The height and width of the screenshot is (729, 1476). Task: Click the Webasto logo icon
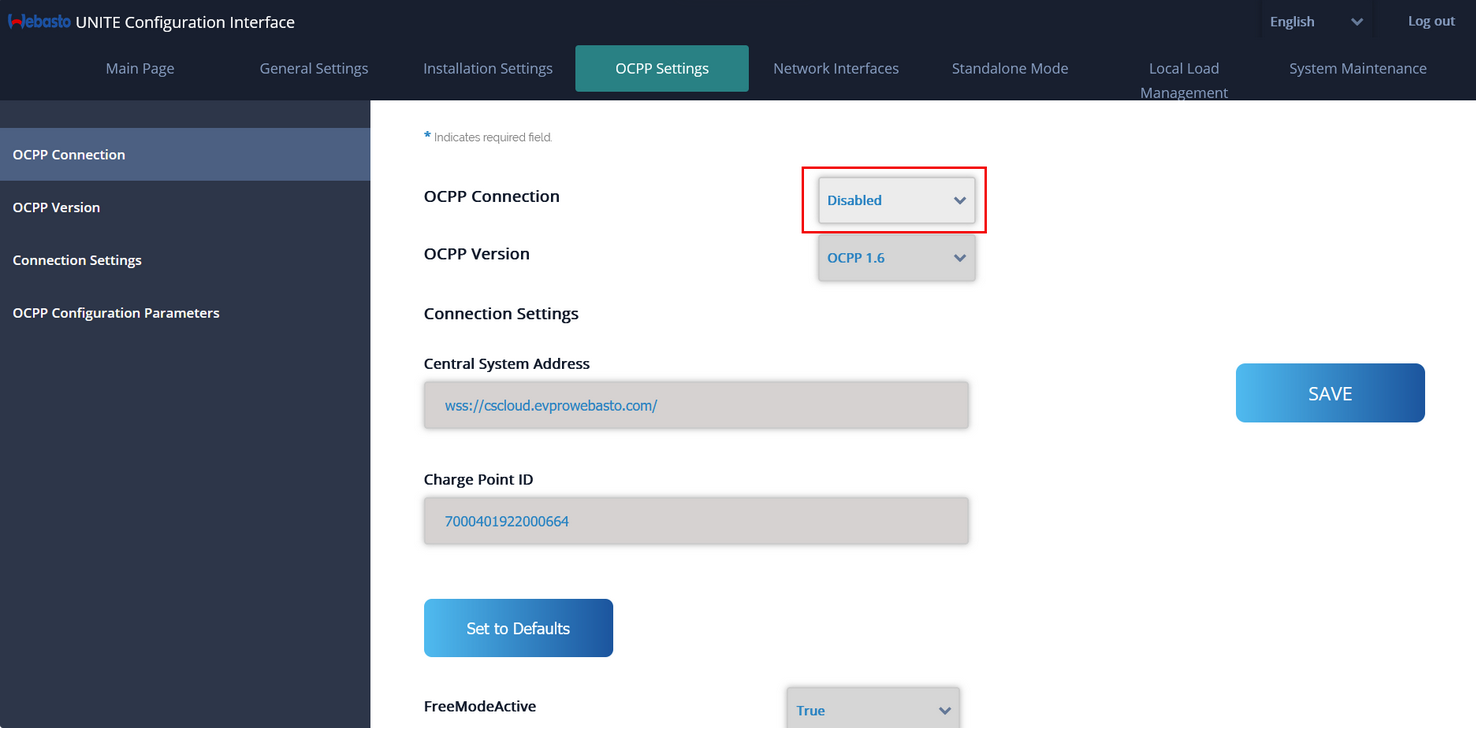[39, 22]
